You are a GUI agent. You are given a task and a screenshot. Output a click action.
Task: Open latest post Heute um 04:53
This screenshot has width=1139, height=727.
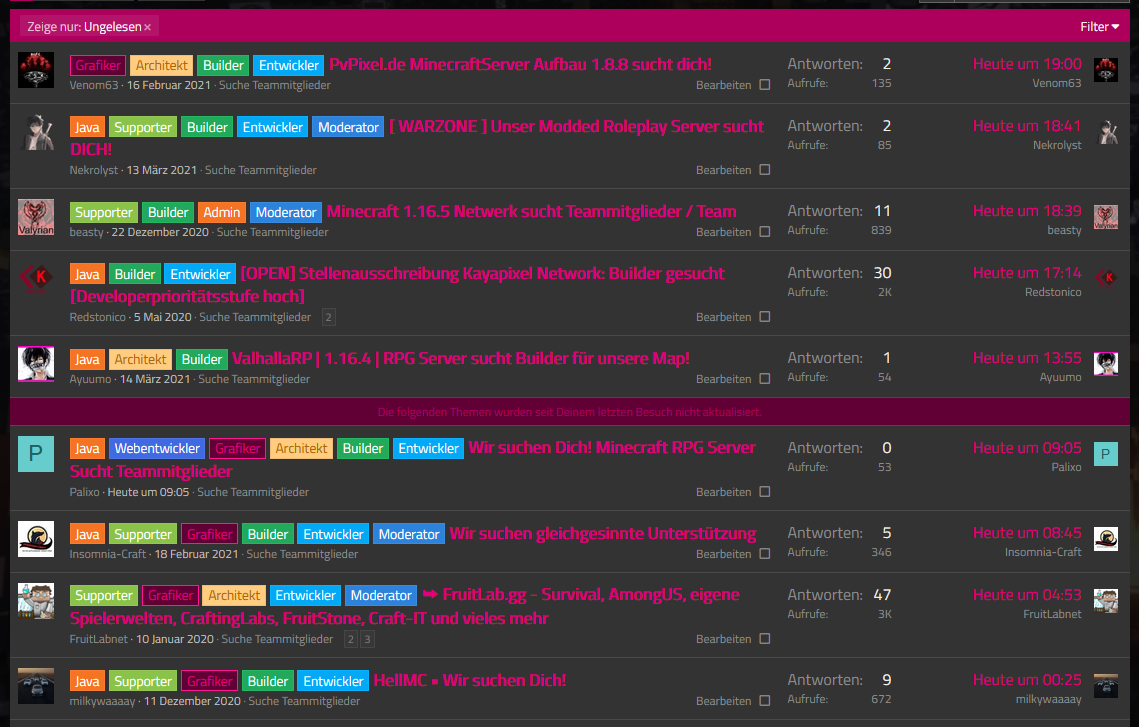pos(1027,595)
